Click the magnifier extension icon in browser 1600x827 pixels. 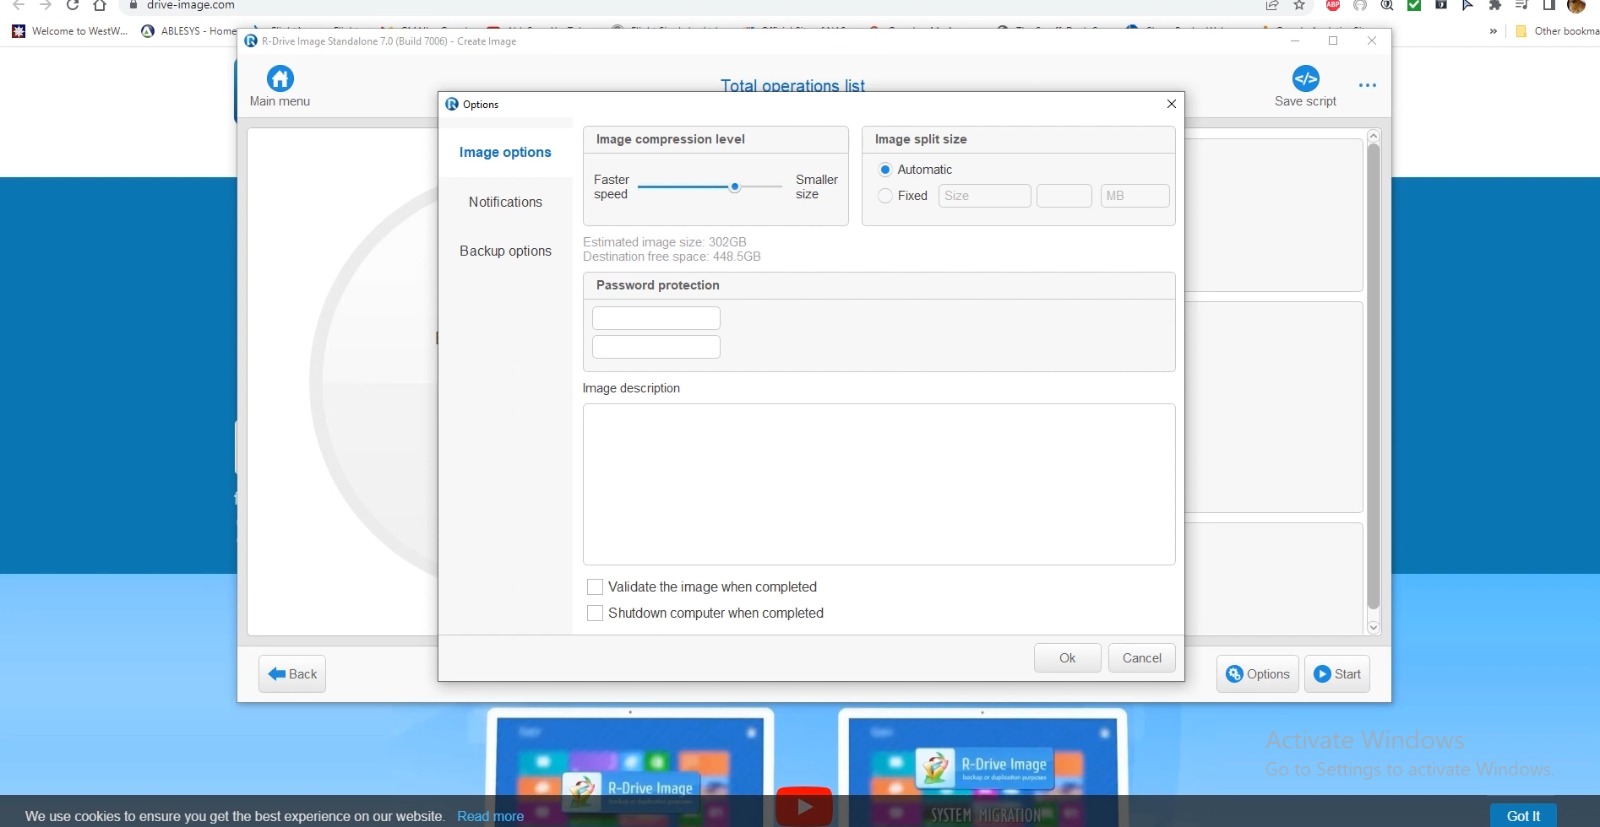point(1387,5)
